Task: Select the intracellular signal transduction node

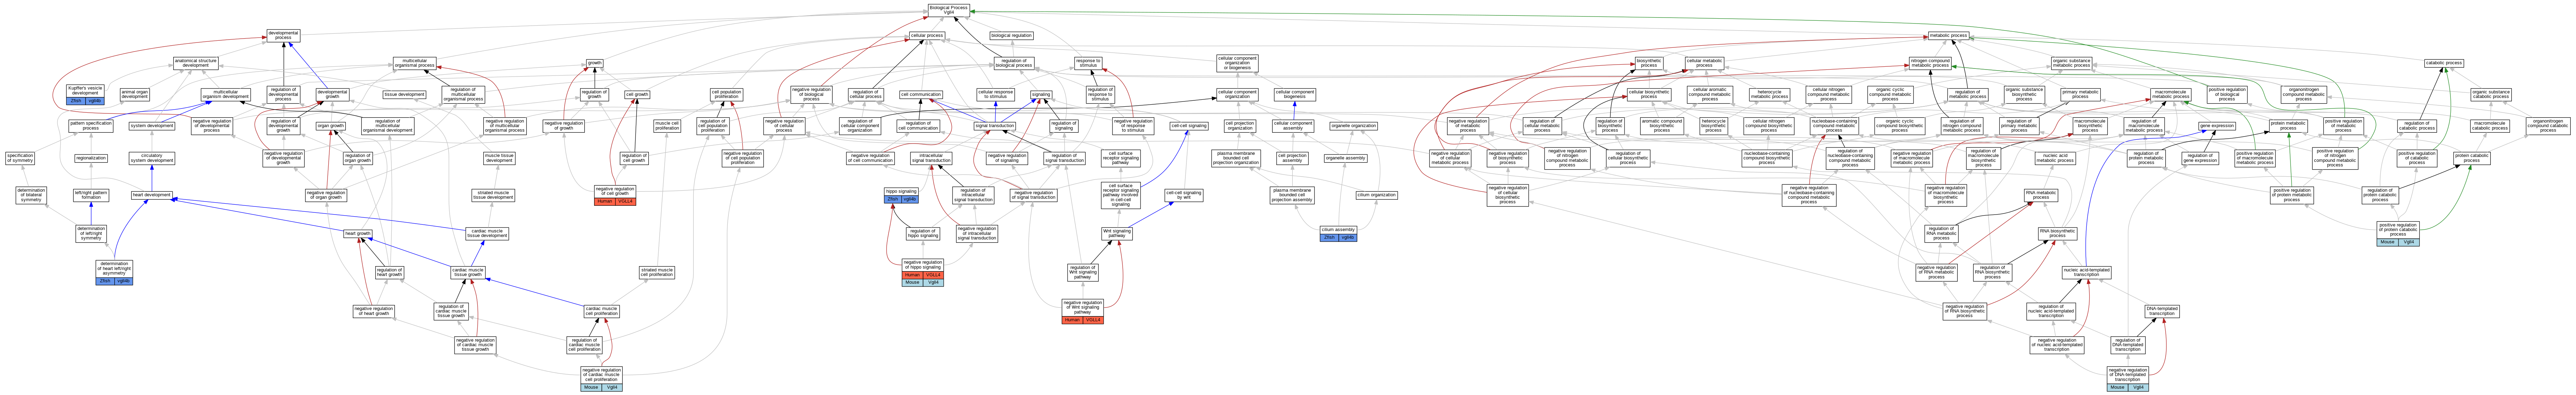Action: coord(931,158)
